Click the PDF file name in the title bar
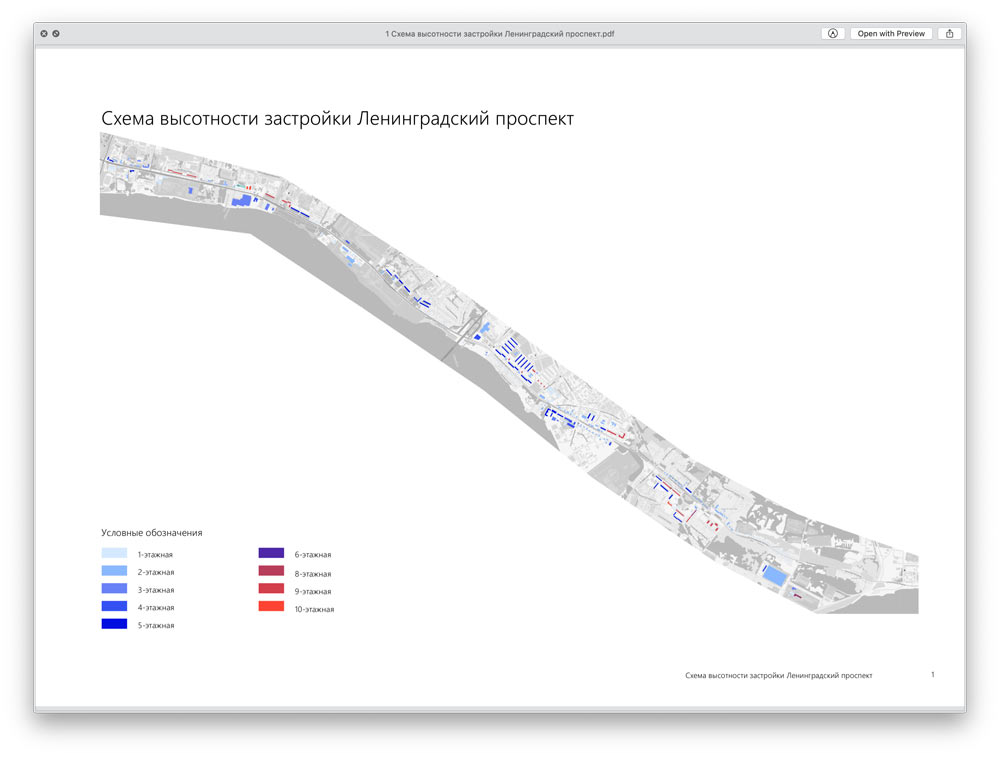The image size is (1000, 757). coord(499,33)
